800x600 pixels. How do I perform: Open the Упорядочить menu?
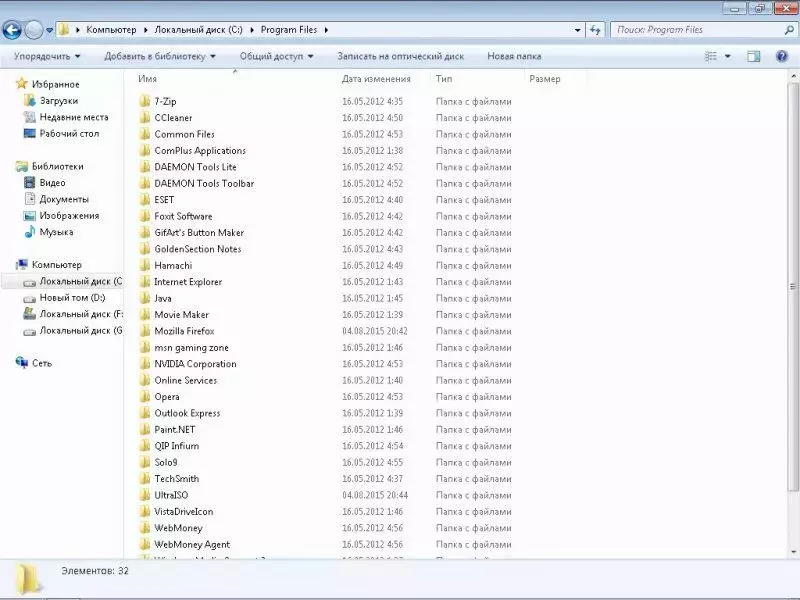click(47, 56)
